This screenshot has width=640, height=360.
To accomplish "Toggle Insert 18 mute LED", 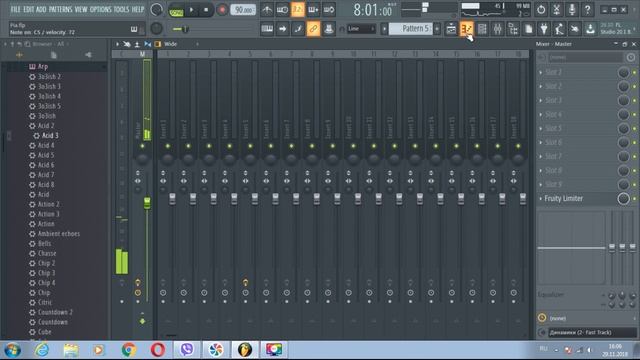I will (x=518, y=146).
